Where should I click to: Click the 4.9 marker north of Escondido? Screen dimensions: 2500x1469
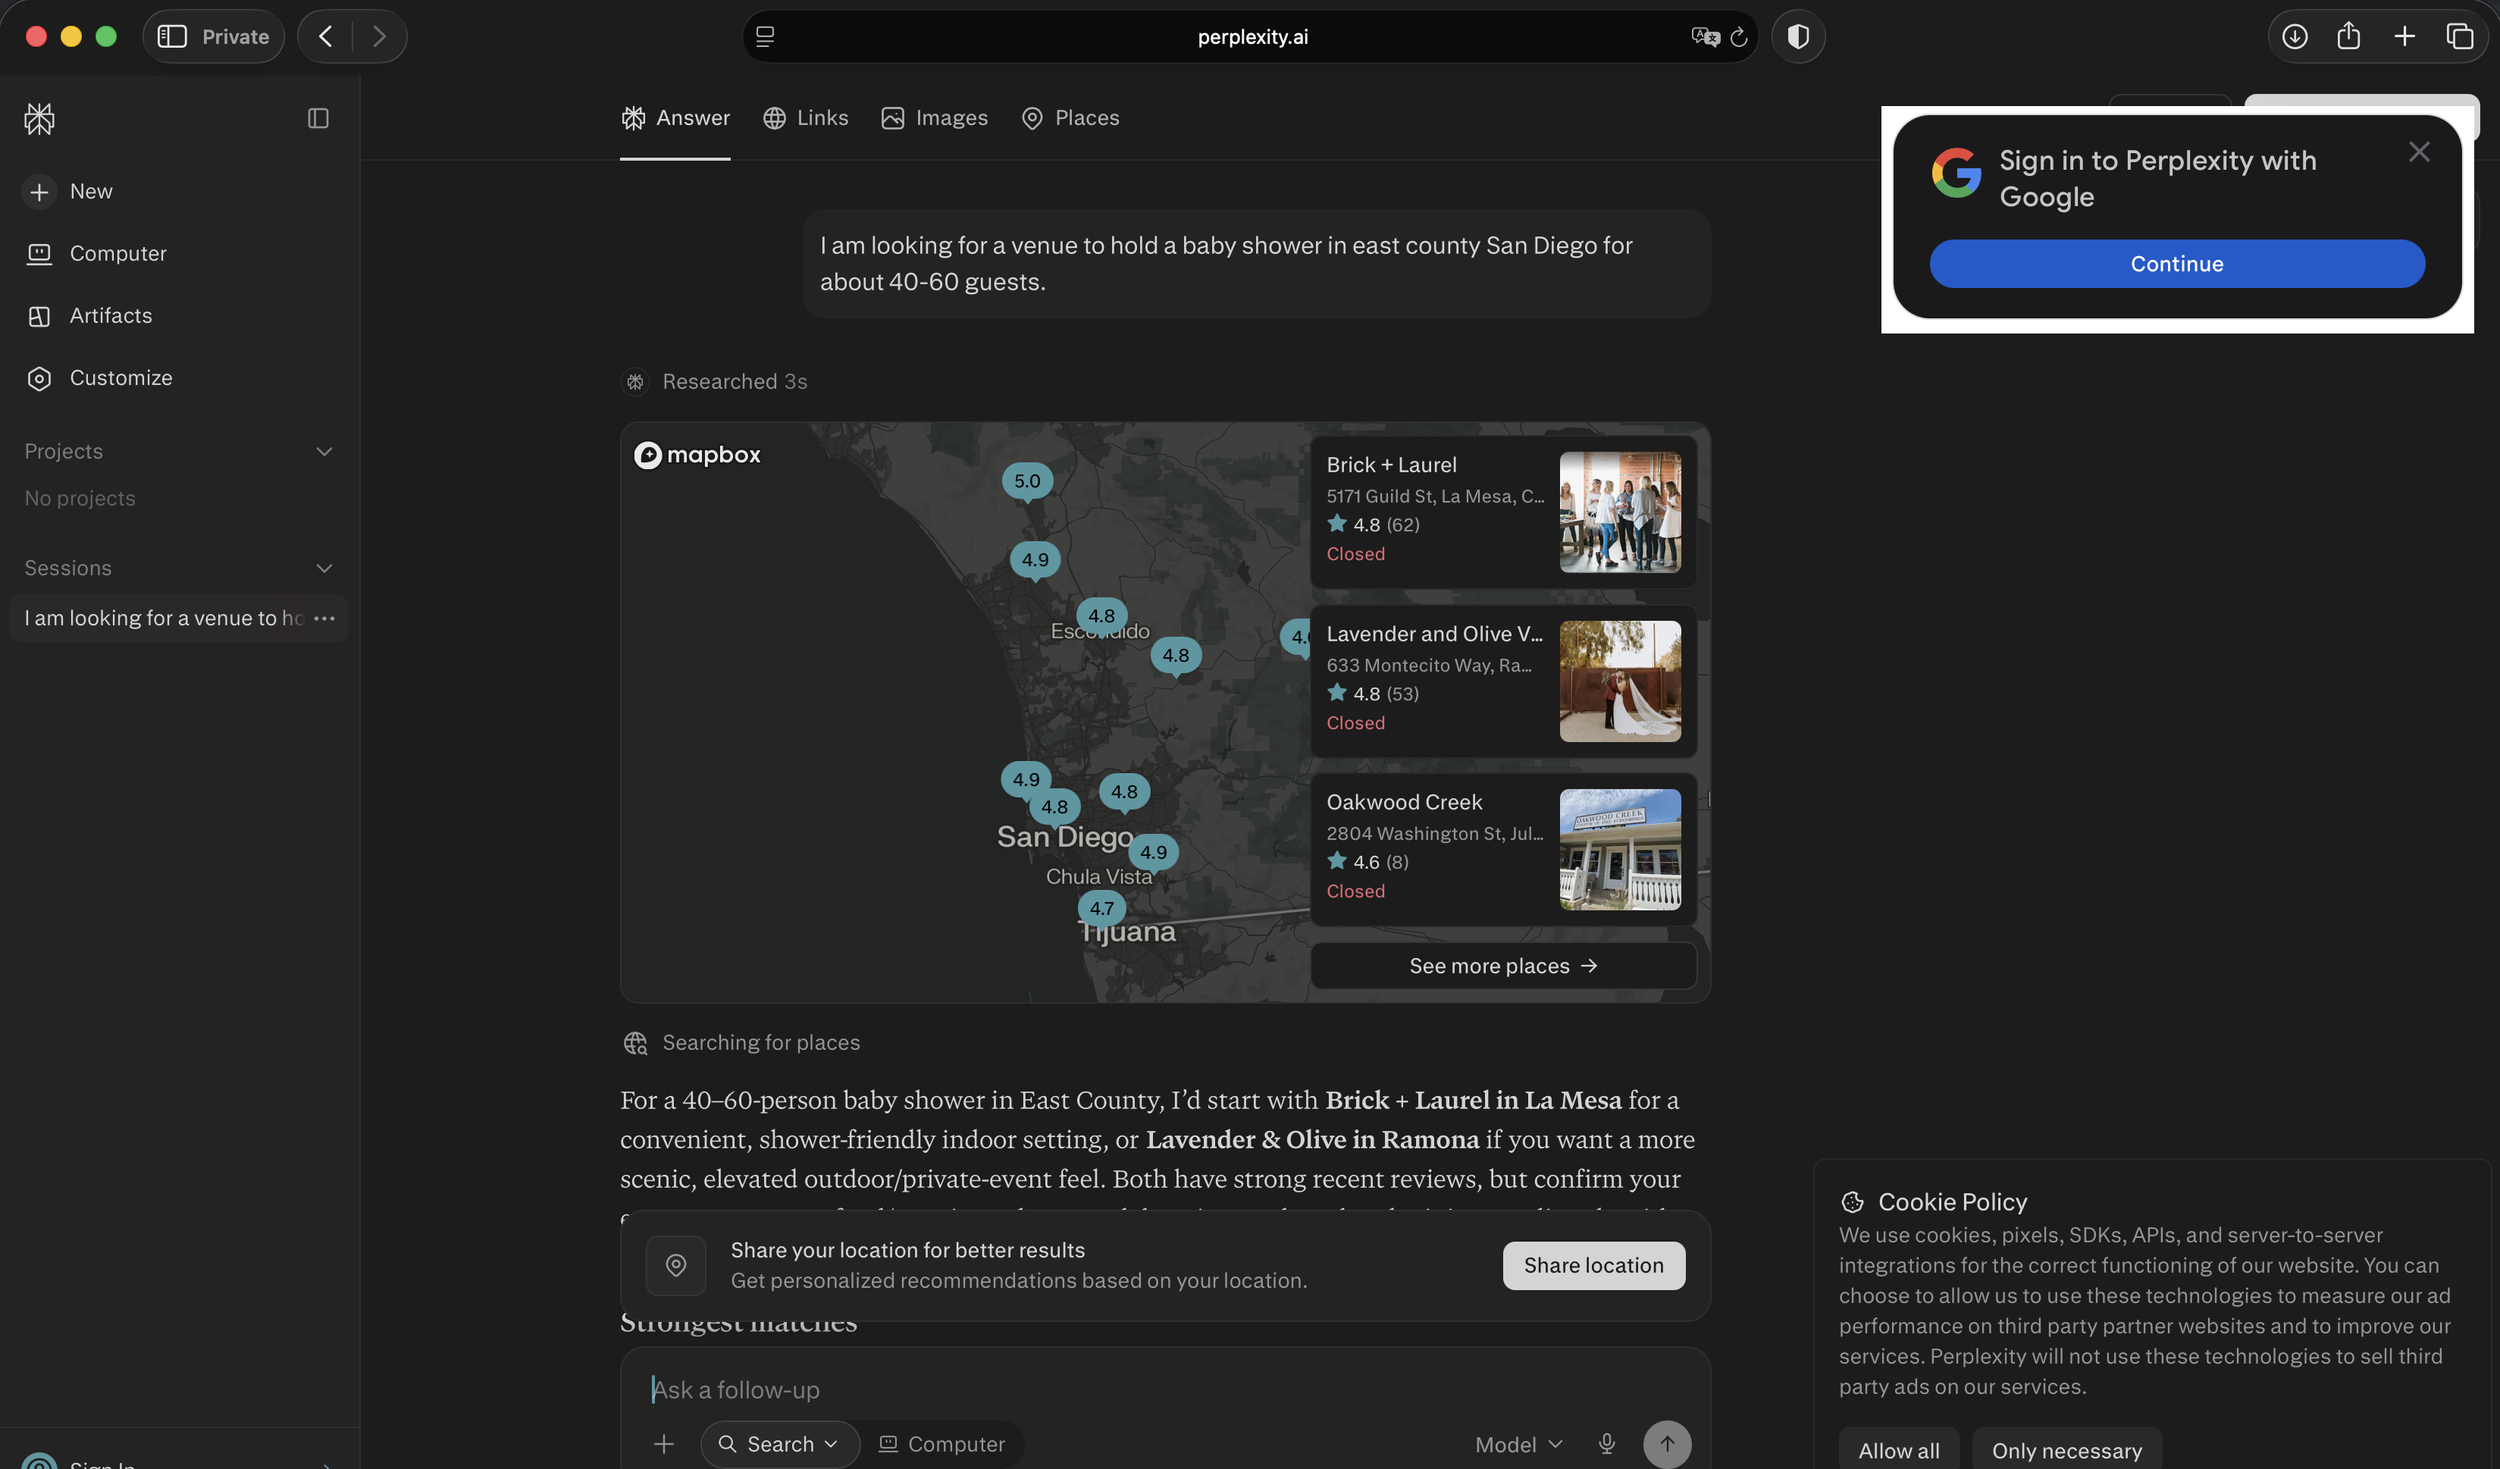[x=1035, y=560]
